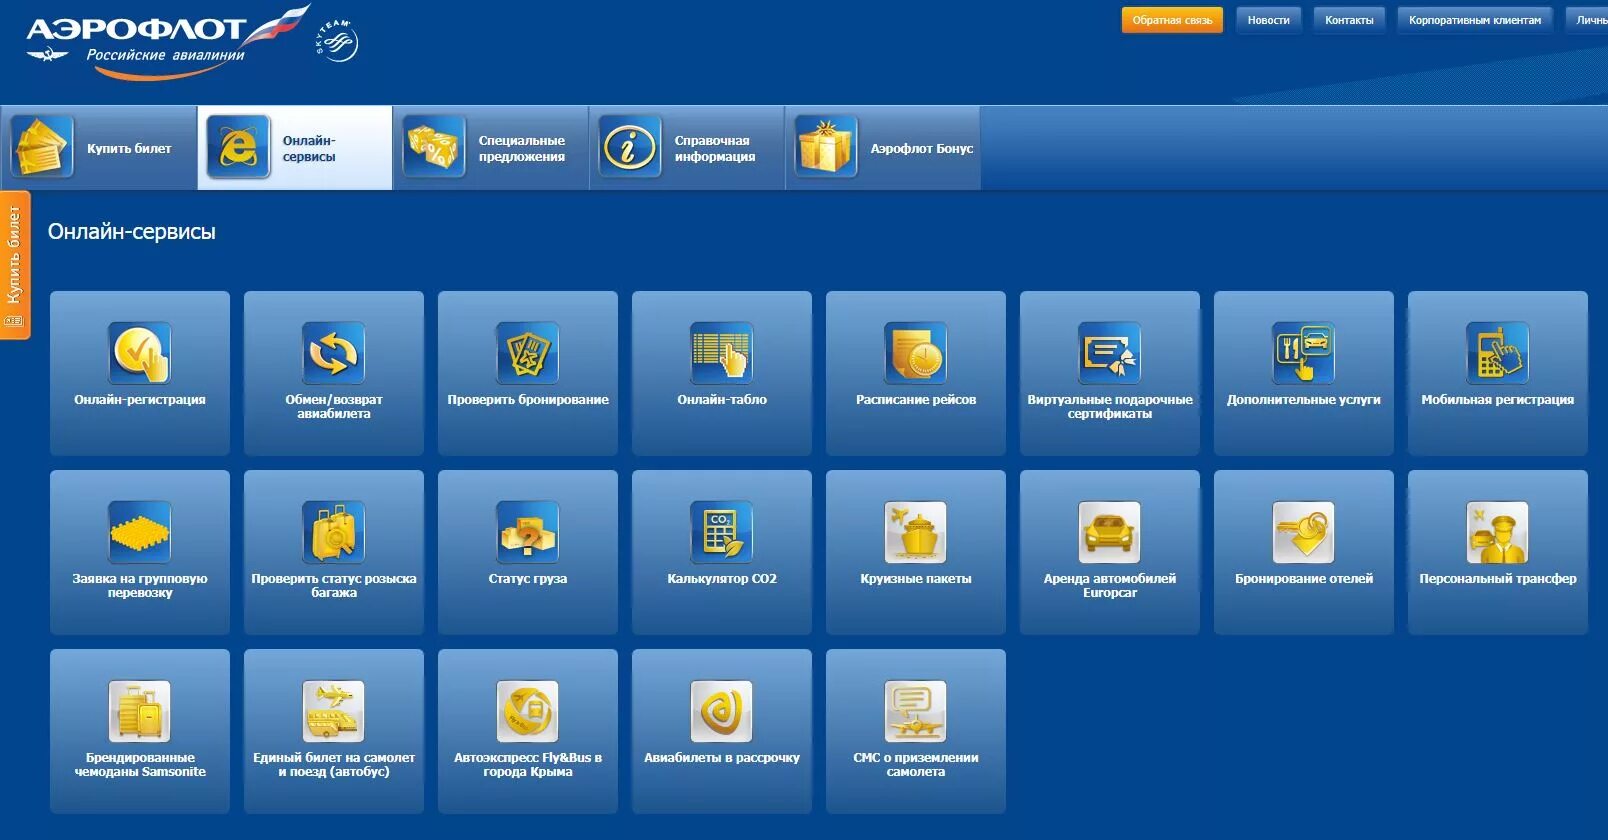Image resolution: width=1608 pixels, height=840 pixels.
Task: Click the Расписание рейсов label text
Action: click(916, 399)
